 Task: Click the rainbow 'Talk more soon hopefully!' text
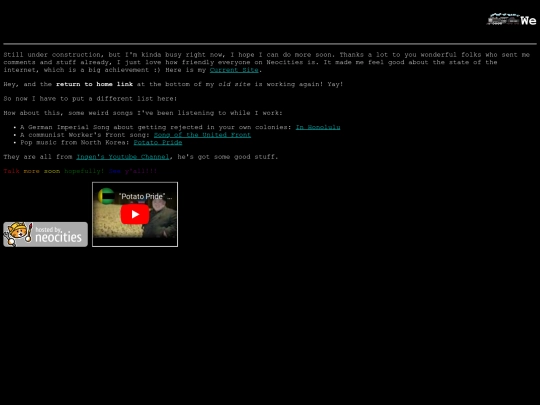(54, 171)
